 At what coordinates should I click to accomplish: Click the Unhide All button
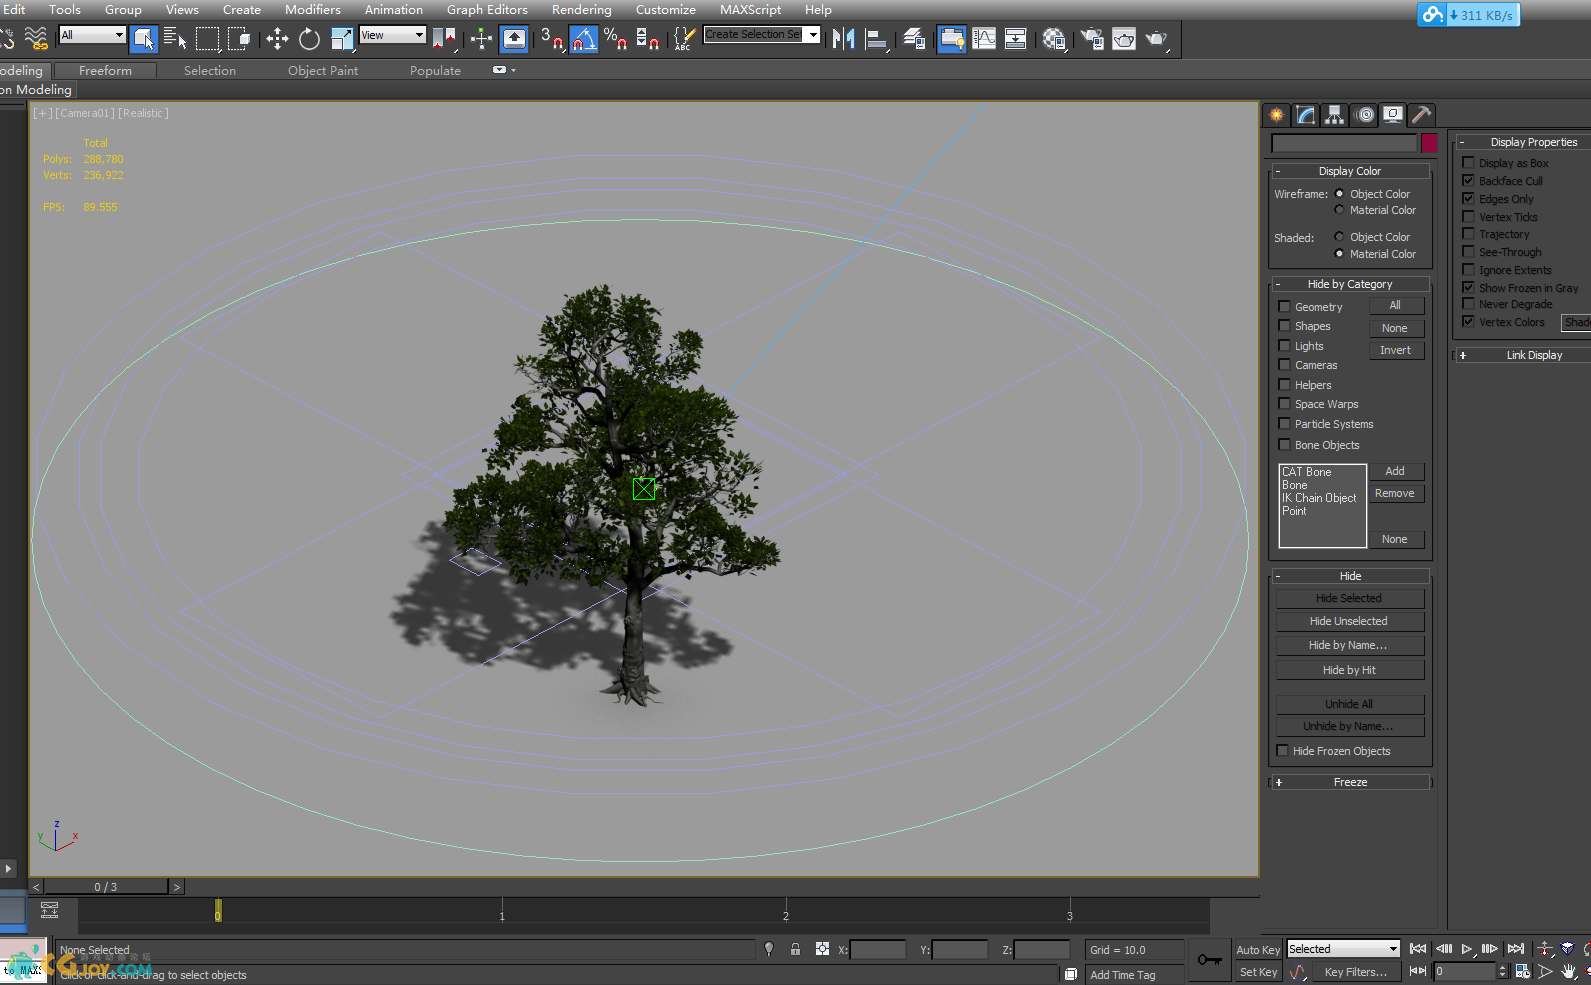pos(1349,704)
